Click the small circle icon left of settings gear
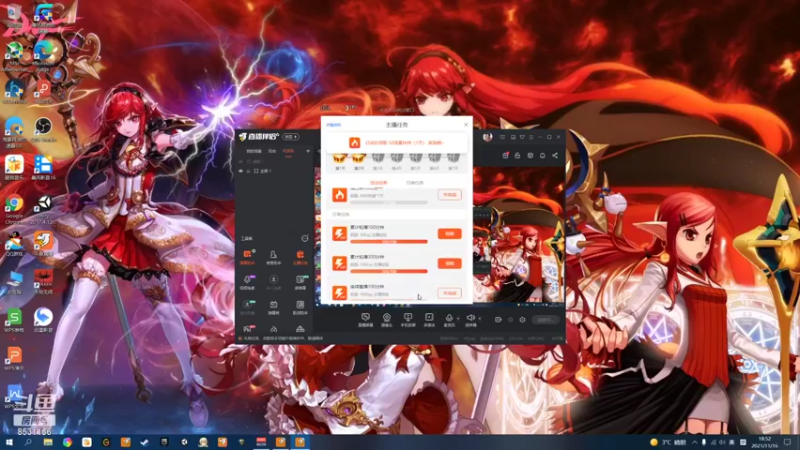The width and height of the screenshot is (800, 450). [x=510, y=320]
